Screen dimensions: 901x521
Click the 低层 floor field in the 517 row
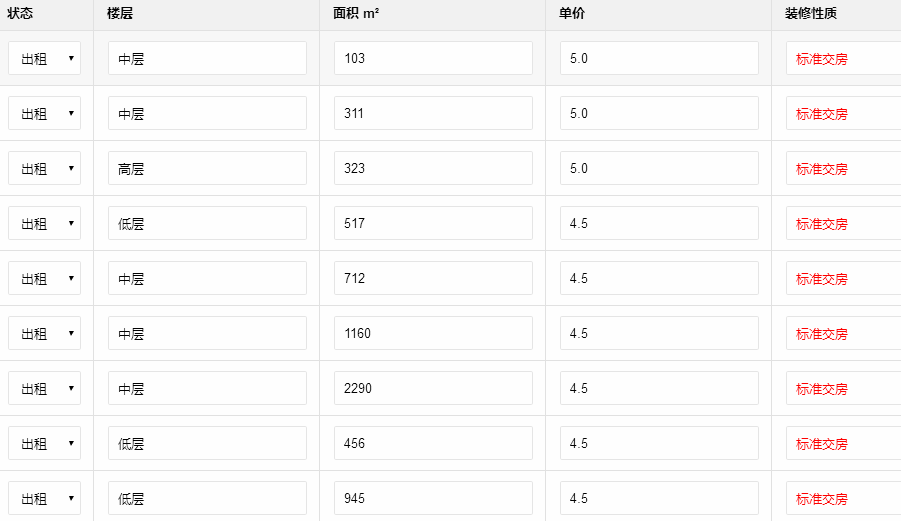(207, 223)
